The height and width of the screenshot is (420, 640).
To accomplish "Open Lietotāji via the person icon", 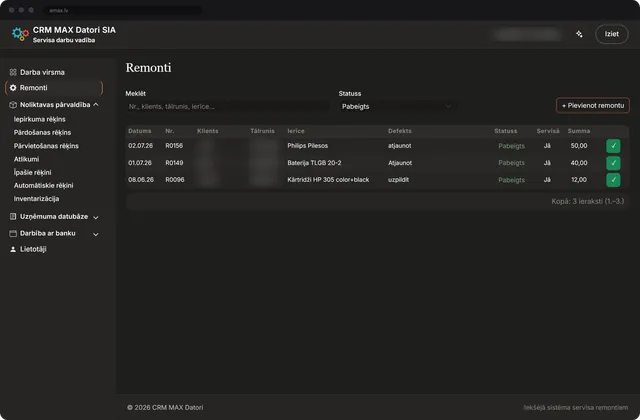I will pos(13,249).
